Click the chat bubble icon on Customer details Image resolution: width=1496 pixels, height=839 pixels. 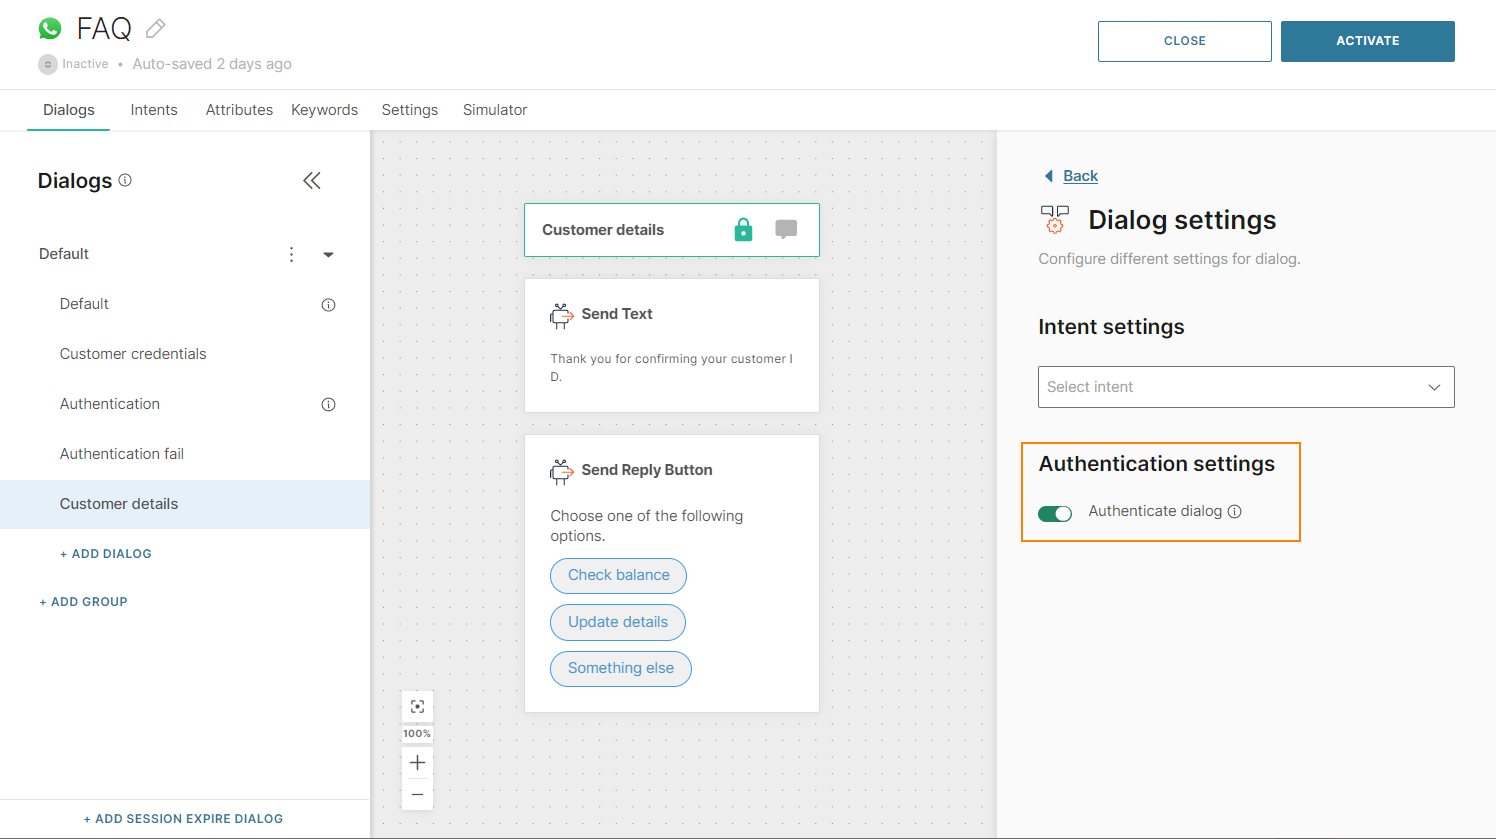click(786, 229)
